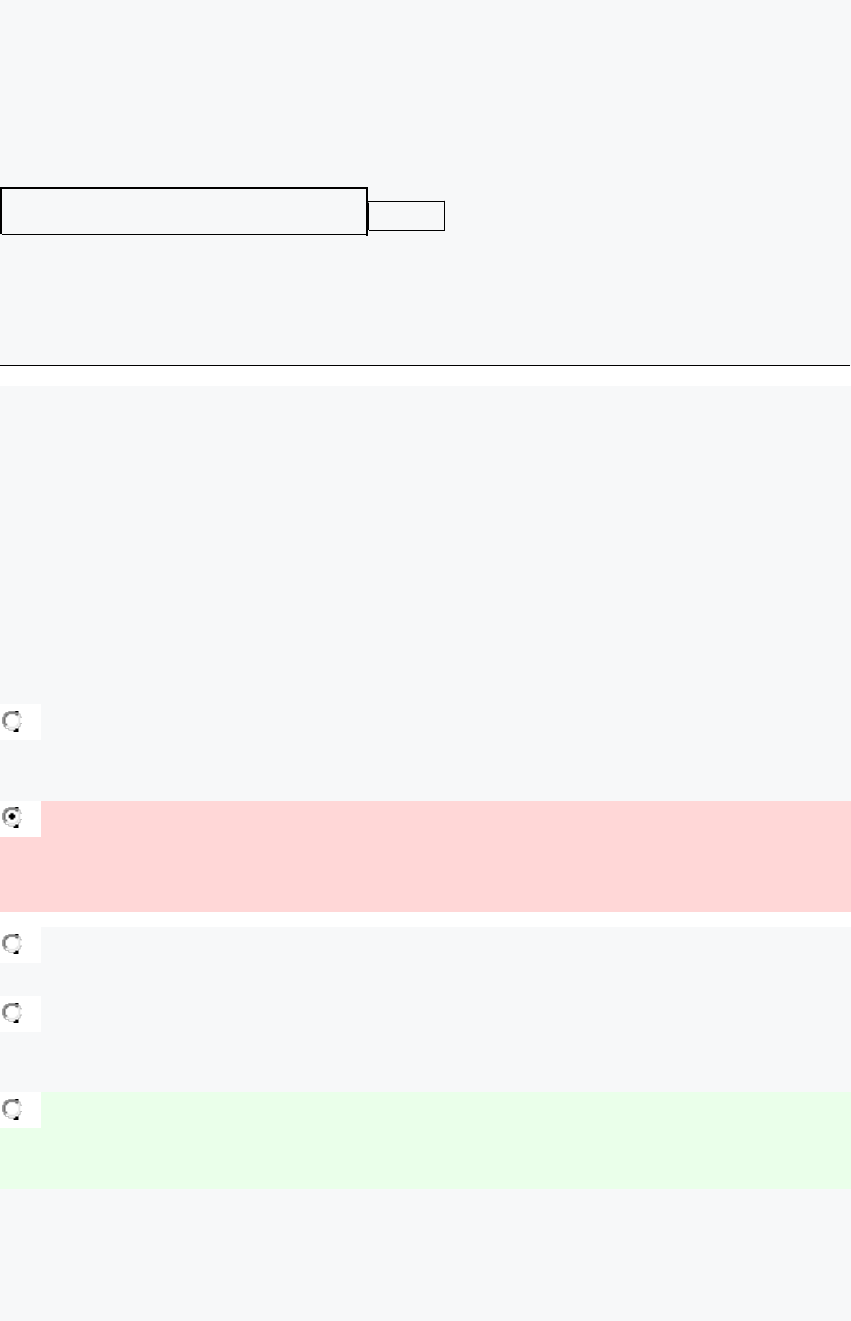
Task: Select the first radio button option
Action: [12, 720]
